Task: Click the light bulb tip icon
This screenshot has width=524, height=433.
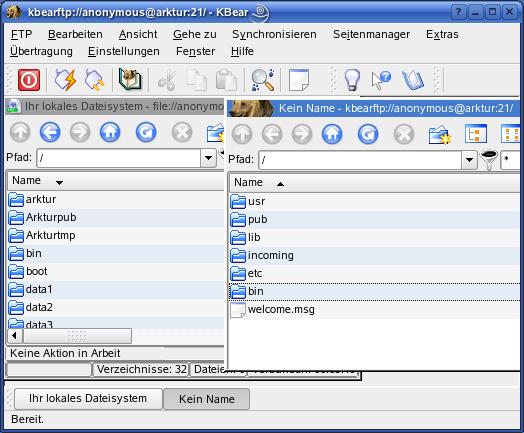Action: [352, 80]
